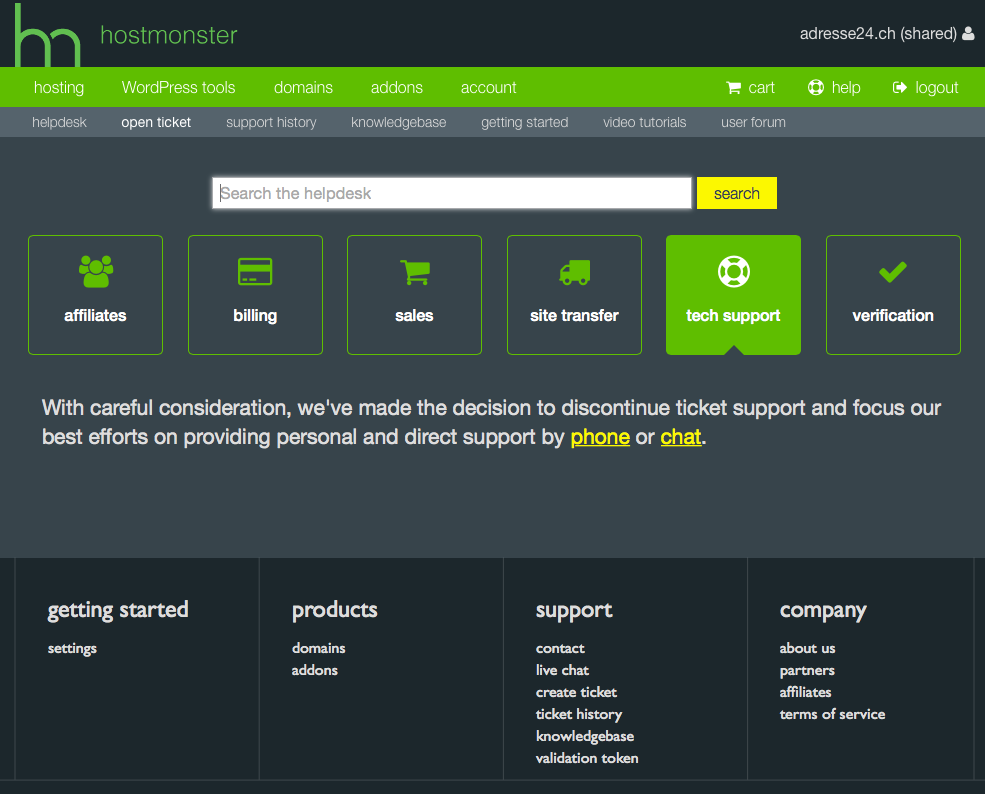985x794 pixels.
Task: Open footer knowledgebase link under support
Action: (x=585, y=736)
